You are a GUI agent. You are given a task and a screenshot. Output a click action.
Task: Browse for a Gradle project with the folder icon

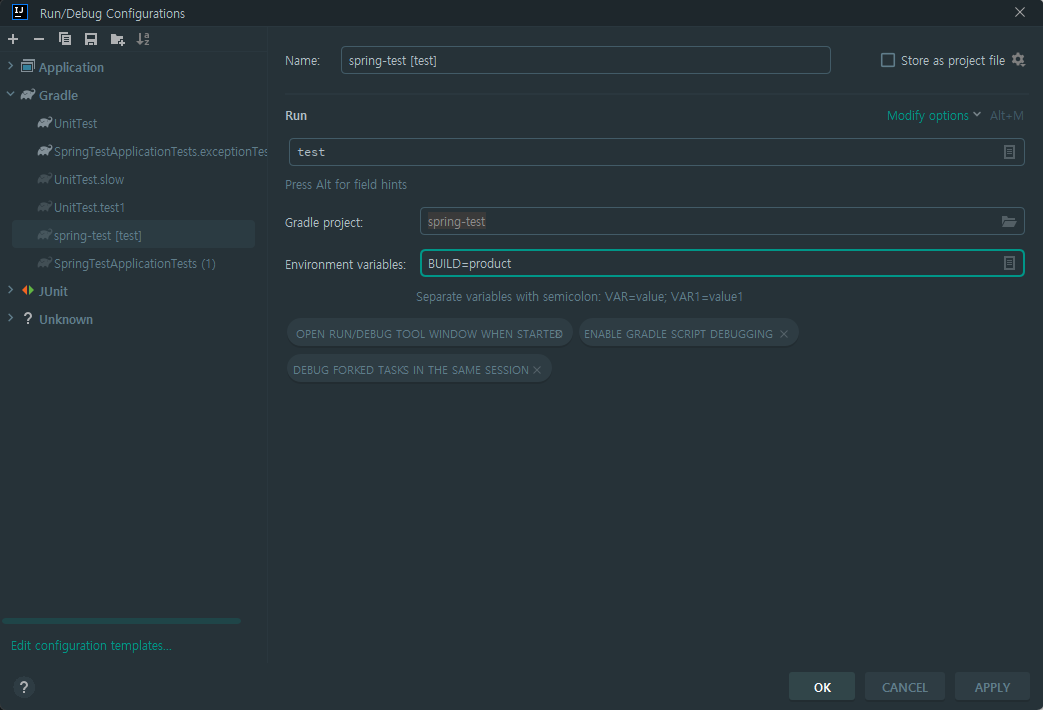1009,222
